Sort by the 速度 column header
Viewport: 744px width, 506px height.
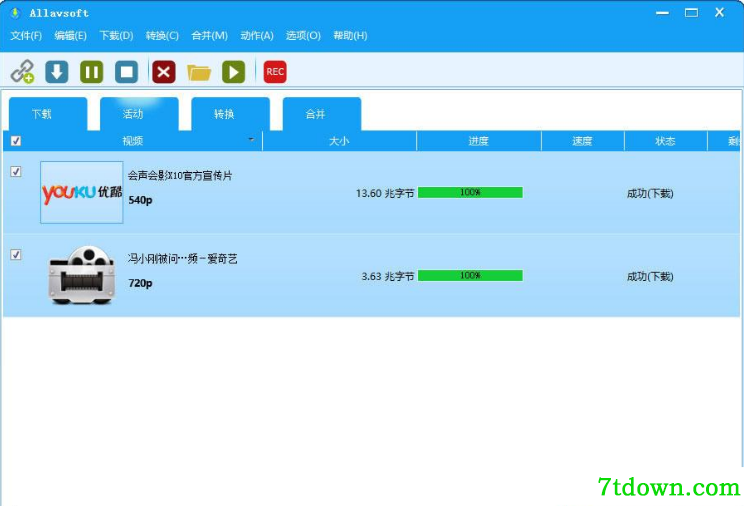coord(582,141)
